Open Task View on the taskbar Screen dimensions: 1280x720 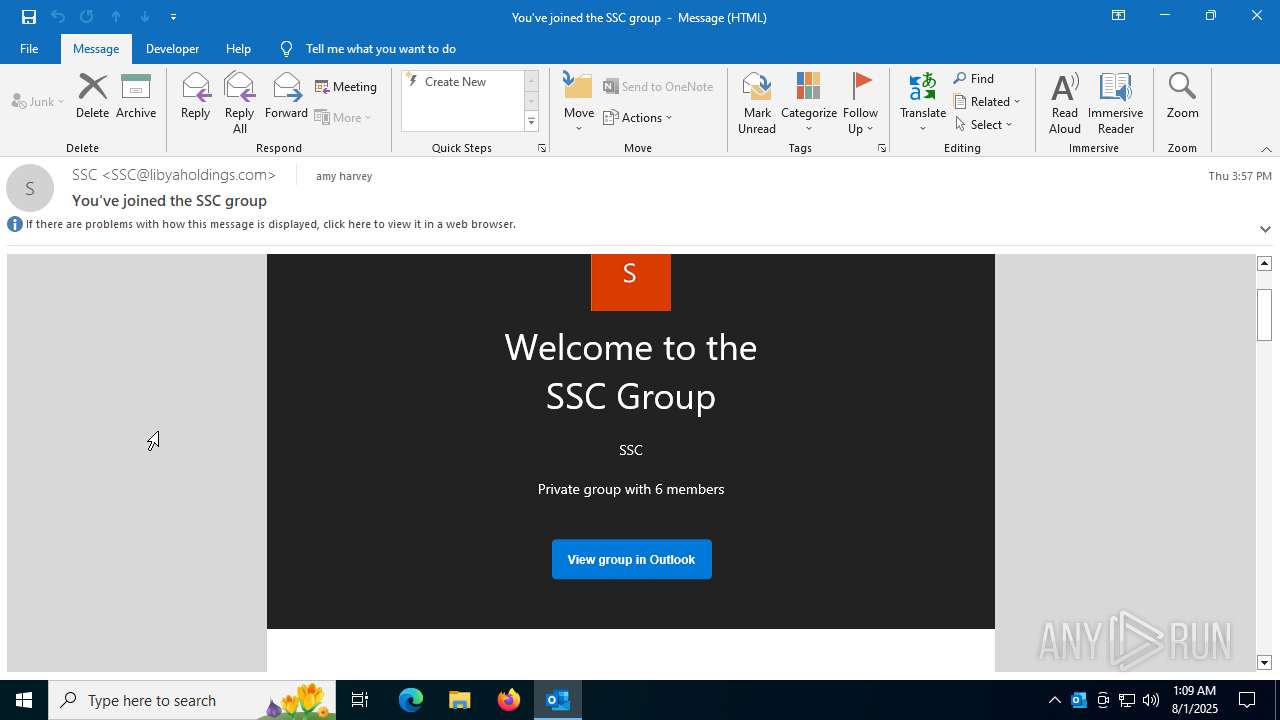point(360,700)
